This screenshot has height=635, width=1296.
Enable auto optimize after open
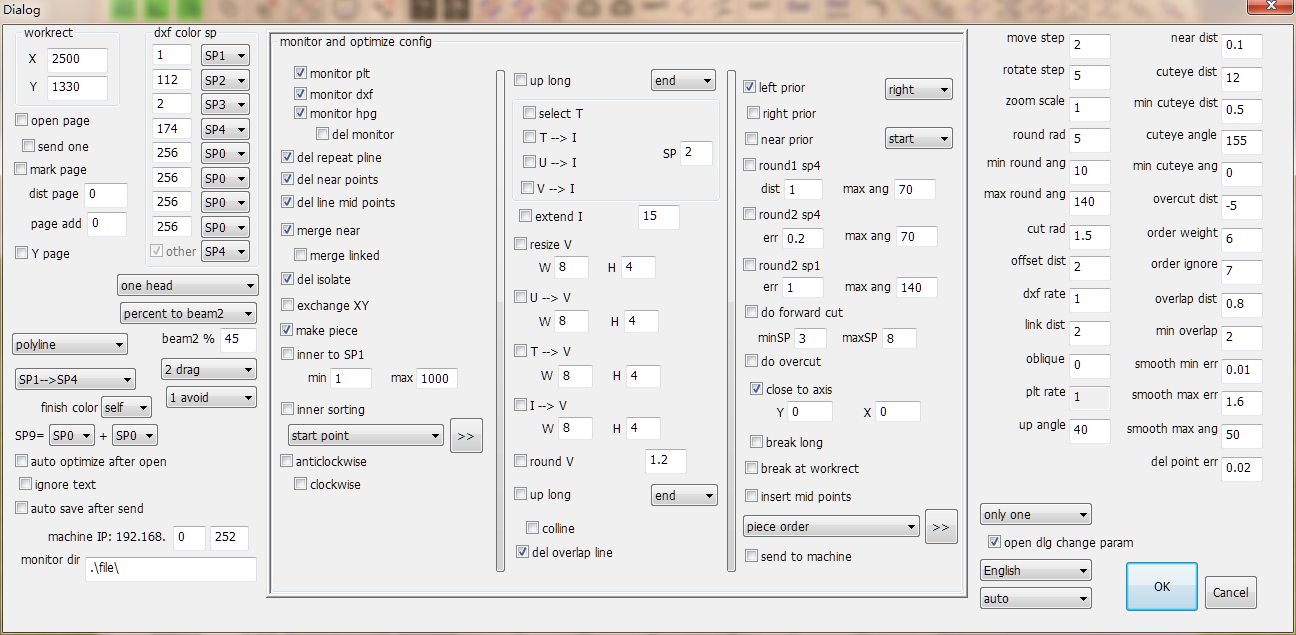(22, 461)
